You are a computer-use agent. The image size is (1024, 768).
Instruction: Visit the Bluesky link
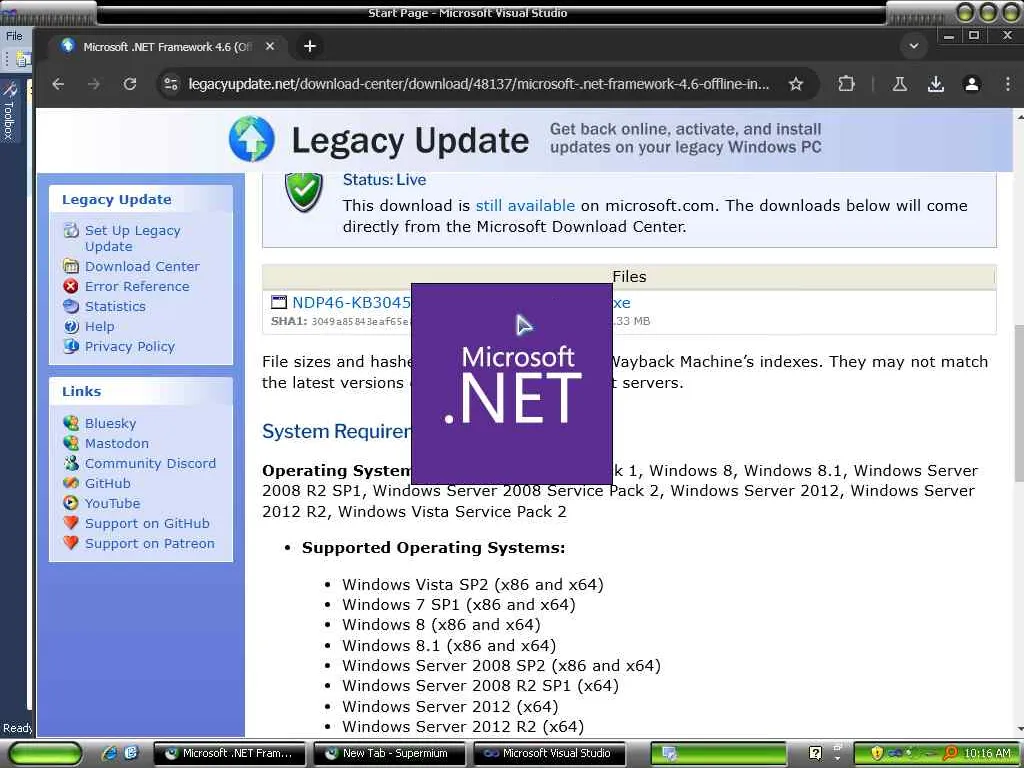[110, 423]
